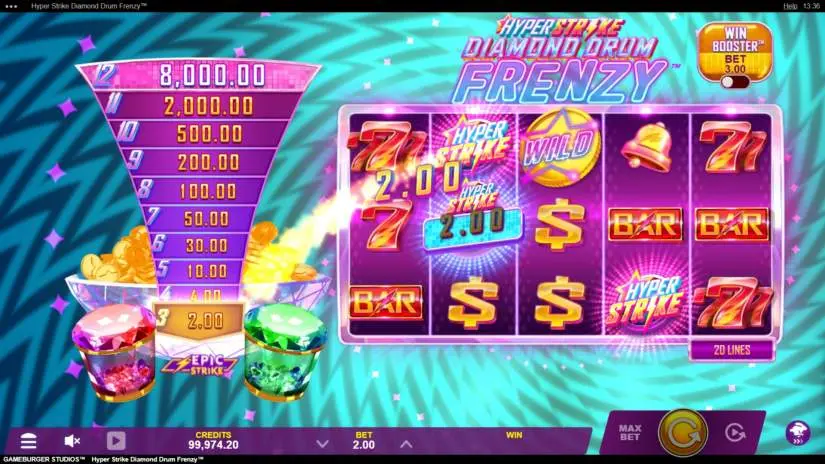This screenshot has height=464, width=825.
Task: Toggle the Win Booster switch
Action: 735,83
